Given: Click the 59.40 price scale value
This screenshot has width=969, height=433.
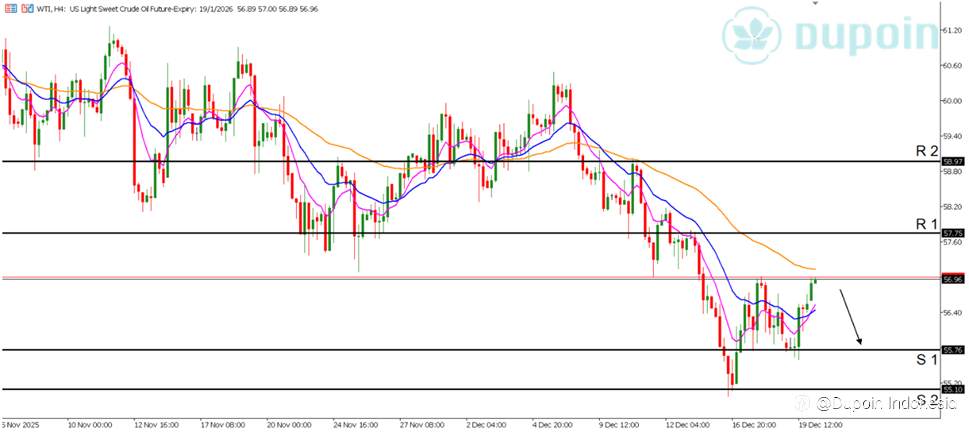Looking at the screenshot, I should click(x=951, y=136).
